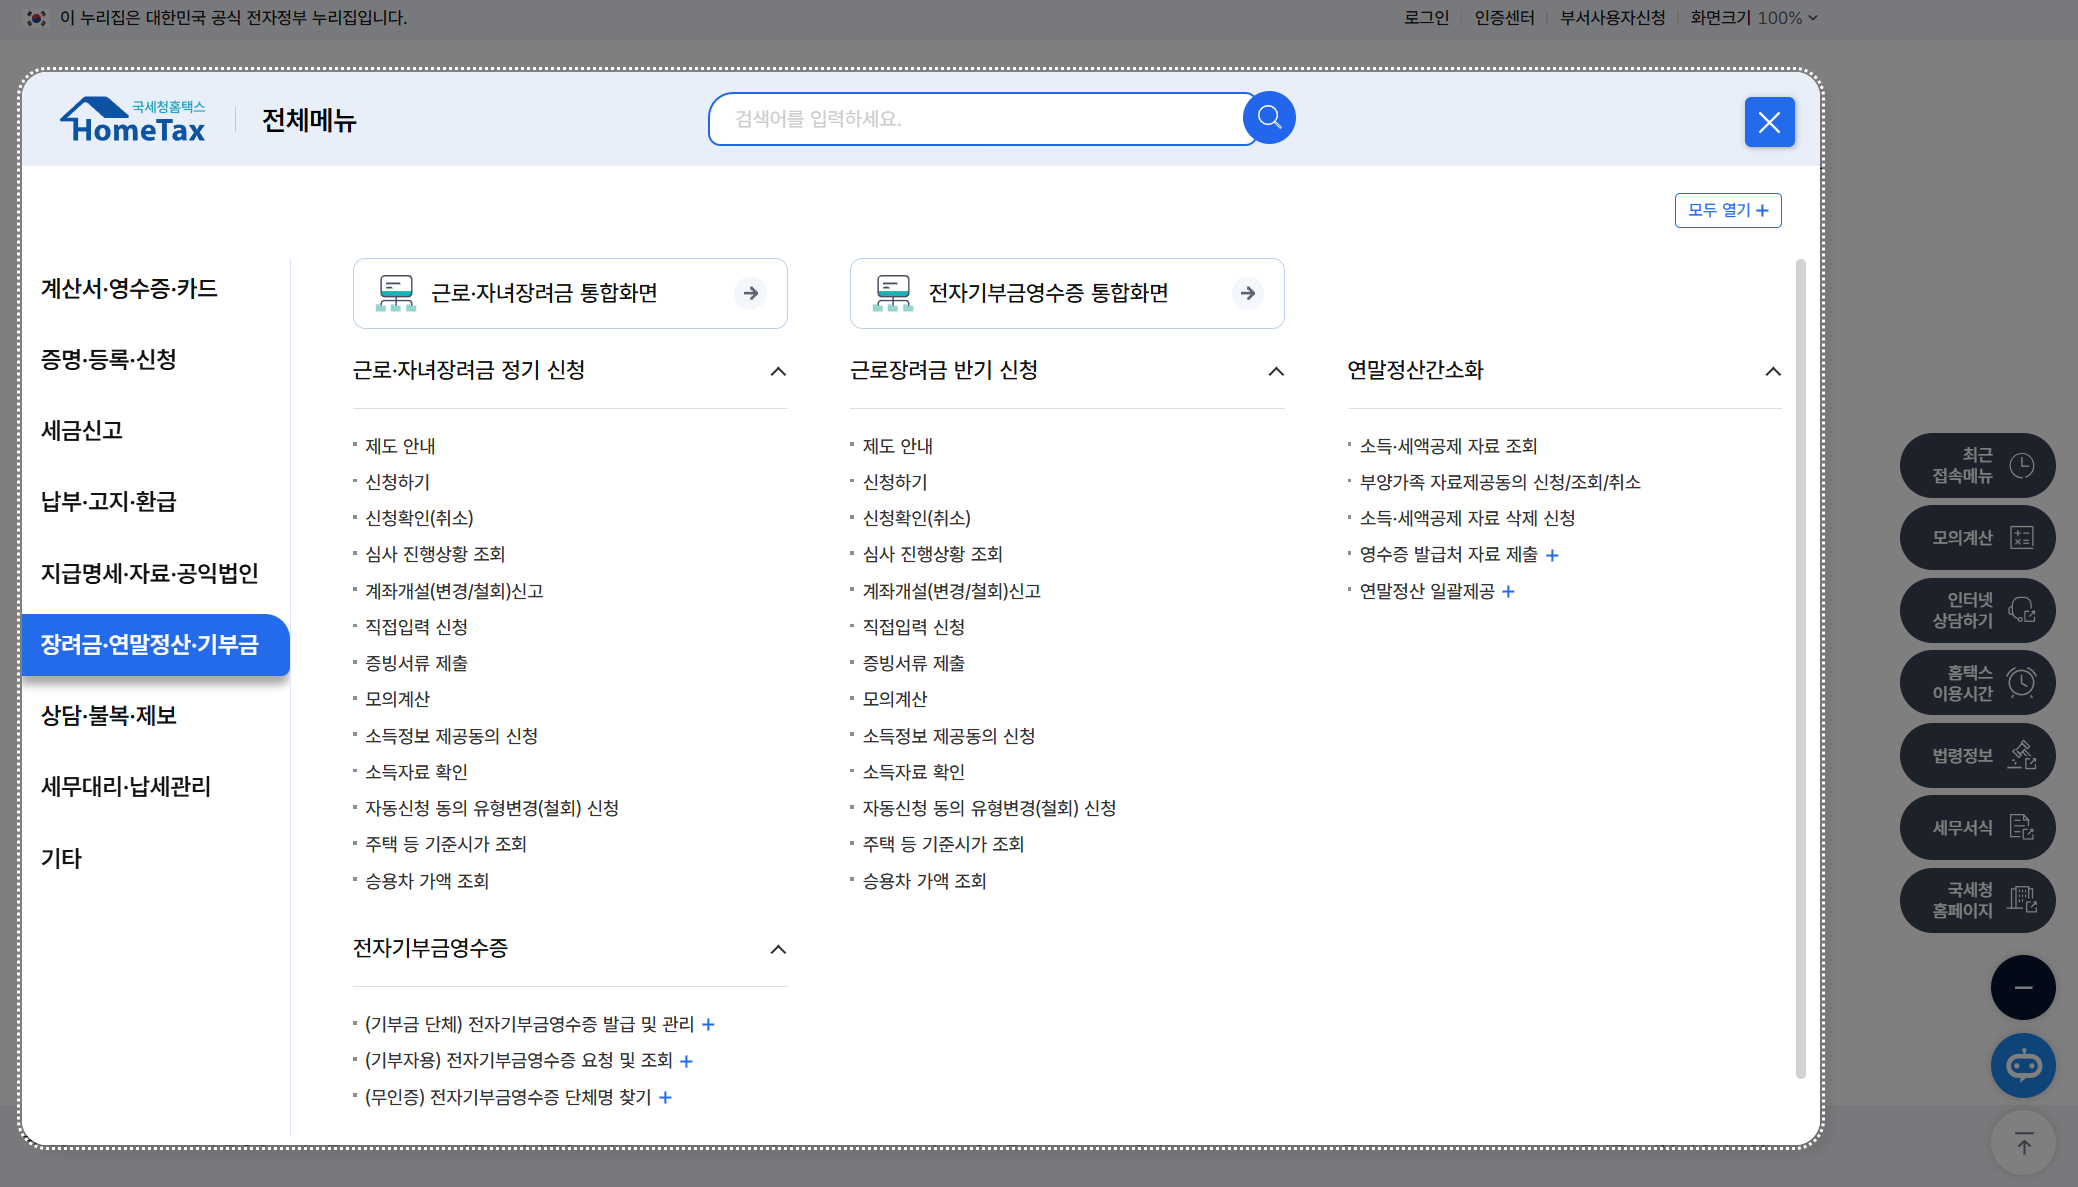Collapse the 연말정산간소화 section
This screenshot has height=1187, width=2078.
coord(1772,371)
